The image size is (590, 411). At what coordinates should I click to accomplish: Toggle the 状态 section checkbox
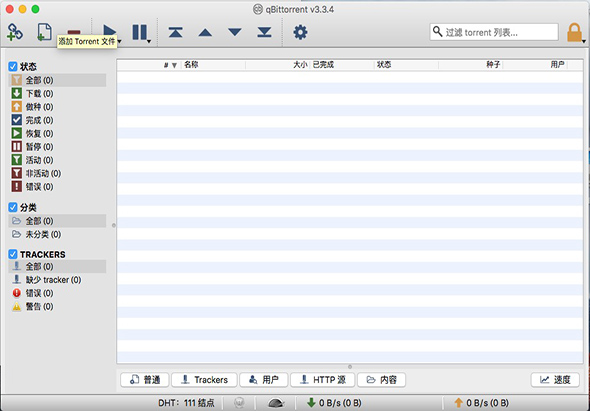point(13,67)
